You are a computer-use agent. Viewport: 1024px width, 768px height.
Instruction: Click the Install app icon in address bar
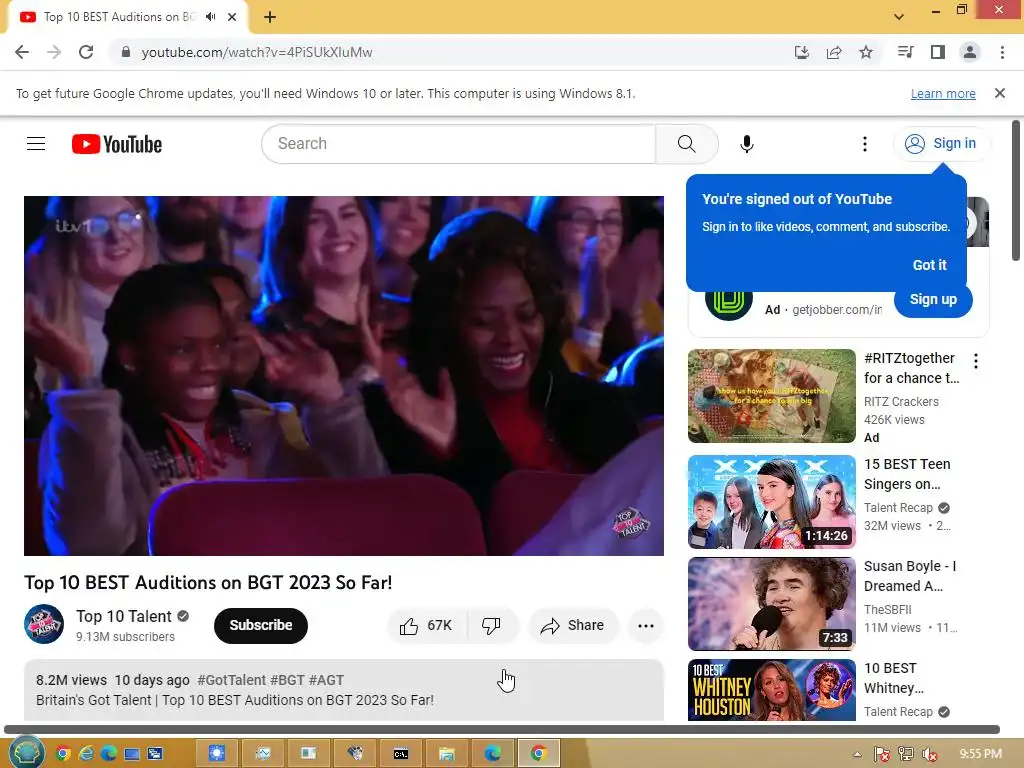801,52
